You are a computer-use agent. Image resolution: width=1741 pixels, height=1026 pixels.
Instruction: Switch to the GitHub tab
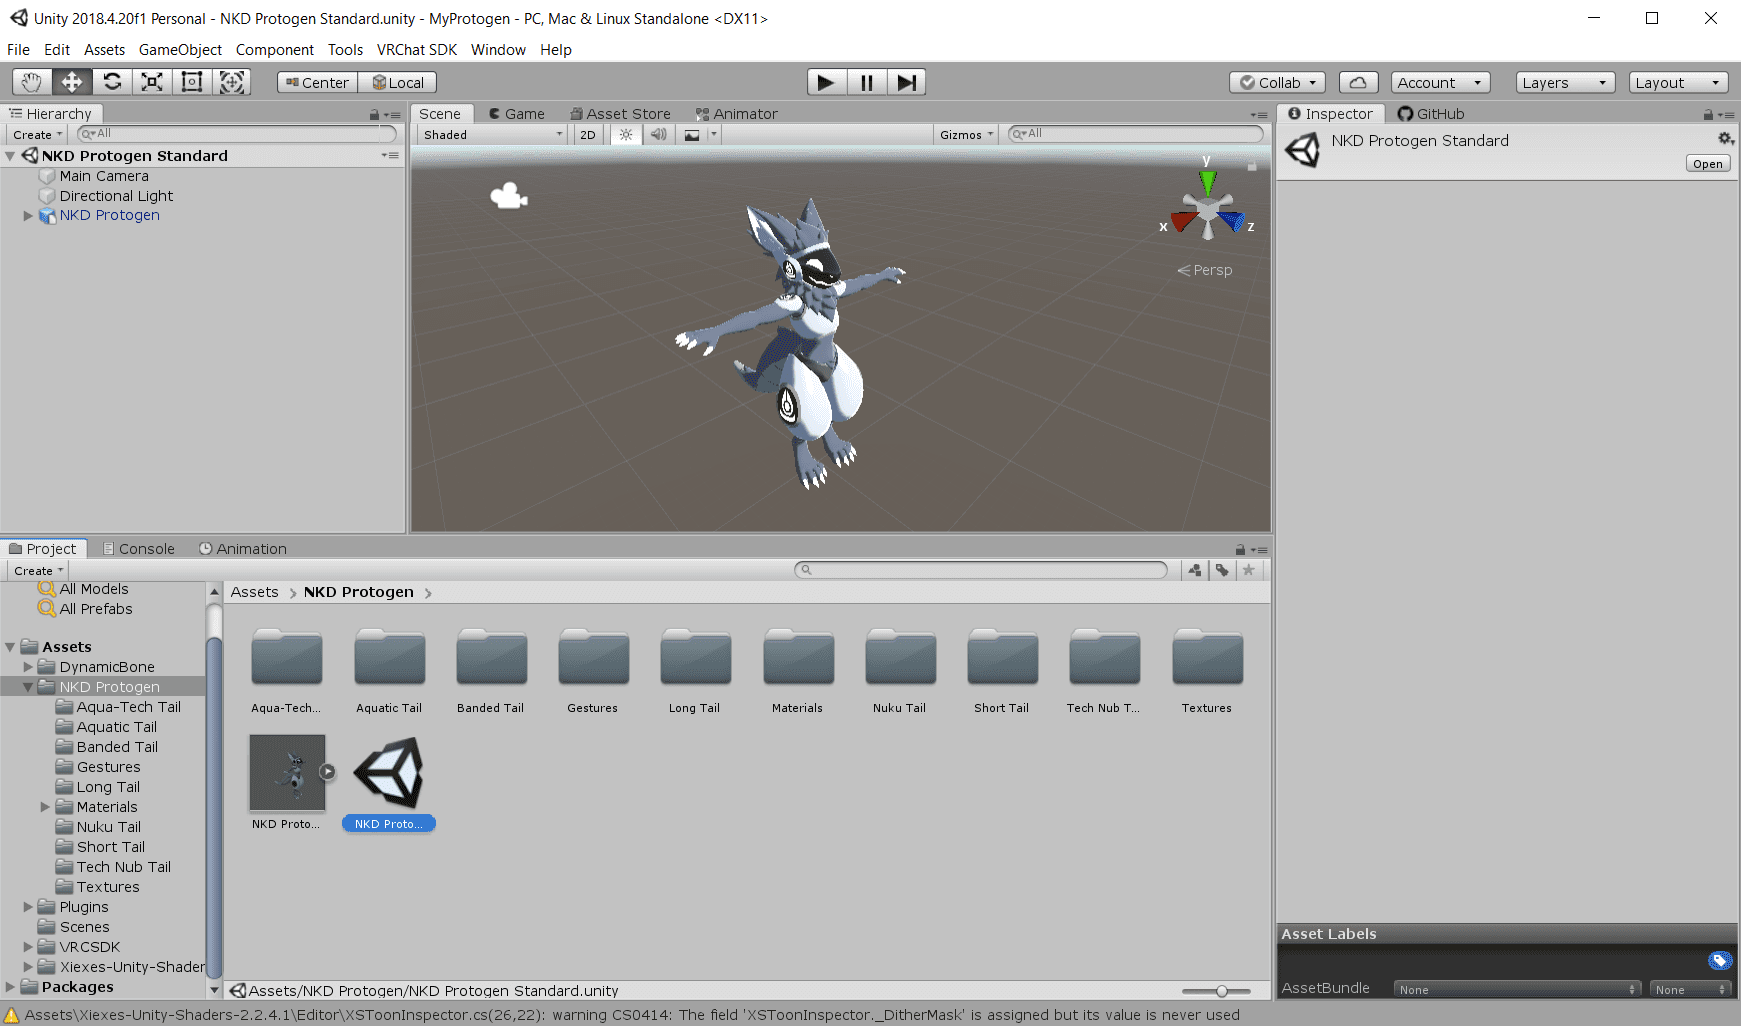pos(1431,114)
